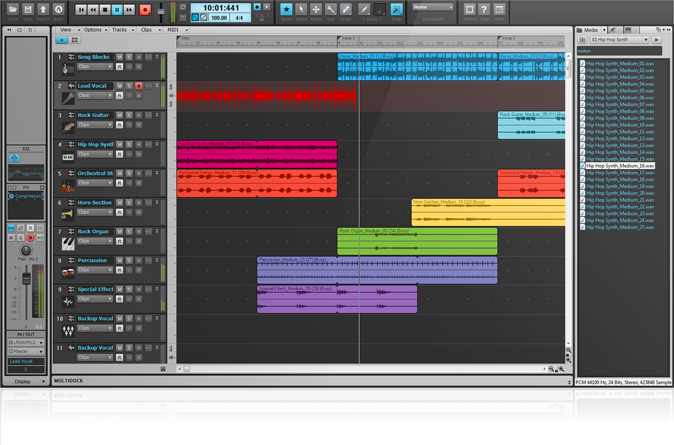Click the Burn disc icon
The width and height of the screenshot is (674, 445).
pyautogui.click(x=58, y=9)
